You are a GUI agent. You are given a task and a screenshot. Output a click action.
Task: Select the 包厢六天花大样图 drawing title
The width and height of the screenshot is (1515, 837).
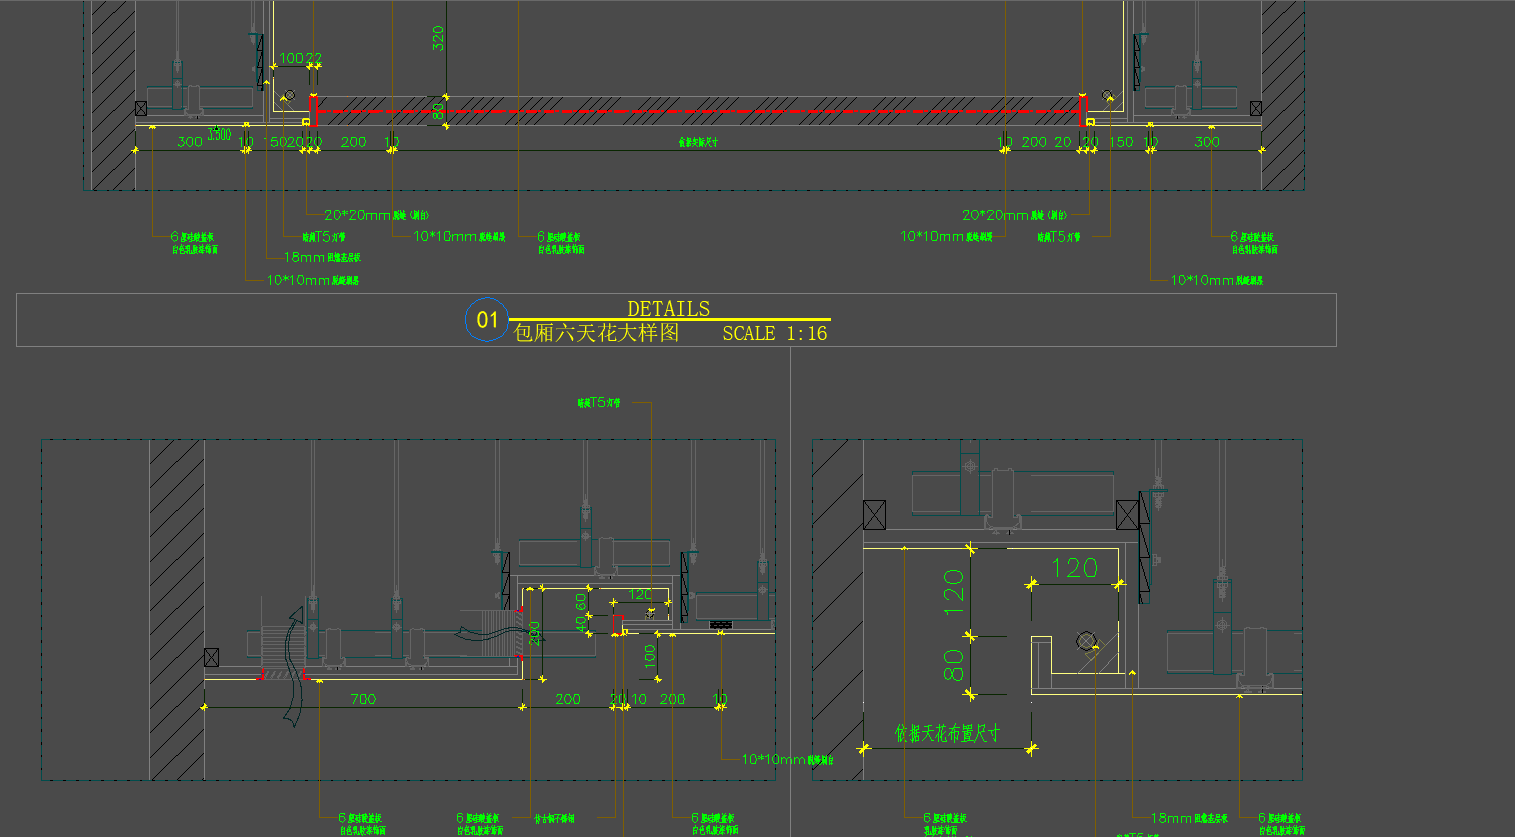(596, 332)
